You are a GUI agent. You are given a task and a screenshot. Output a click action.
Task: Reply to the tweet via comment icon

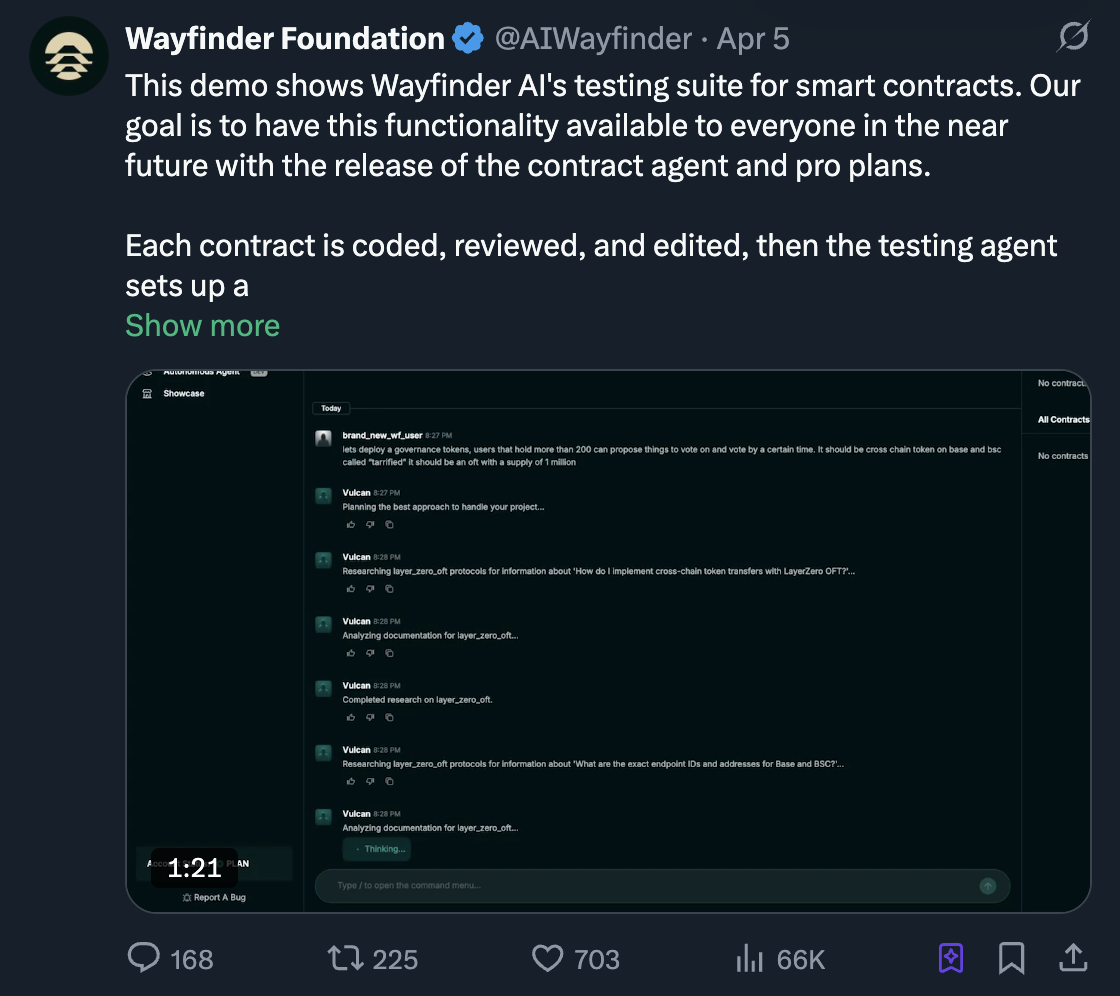pyautogui.click(x=144, y=959)
